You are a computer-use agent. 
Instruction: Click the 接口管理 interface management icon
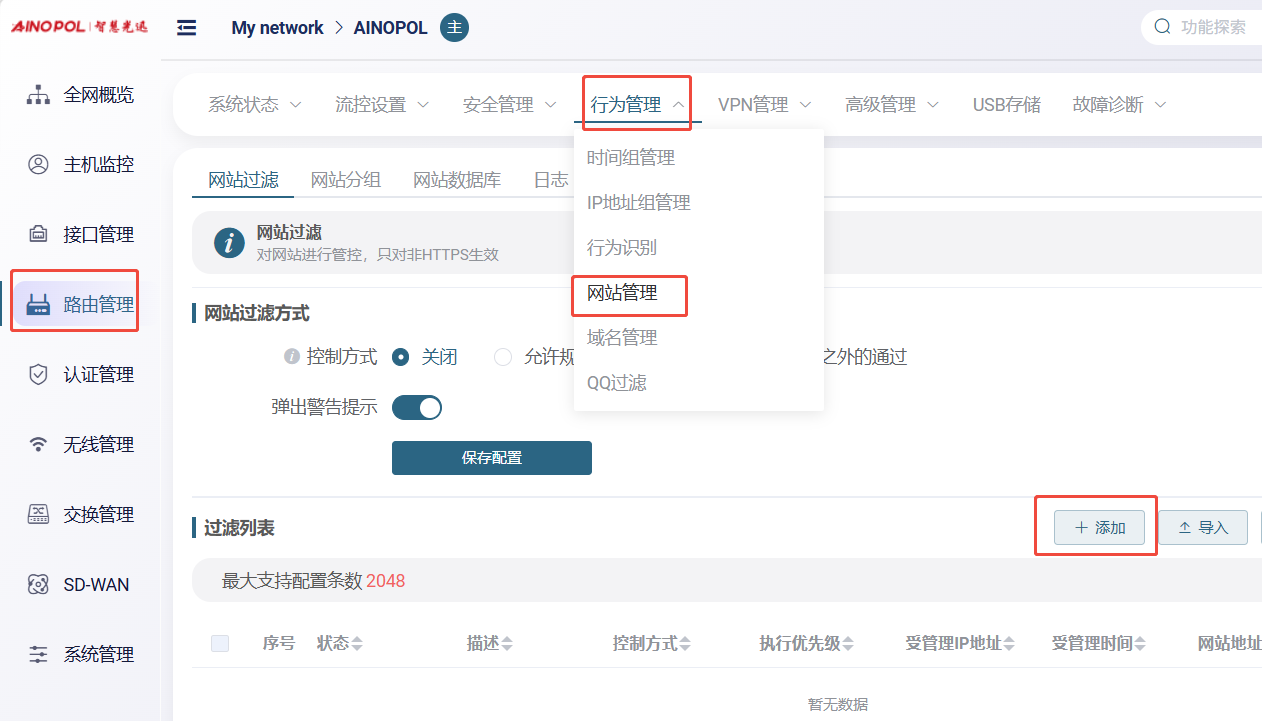click(38, 235)
